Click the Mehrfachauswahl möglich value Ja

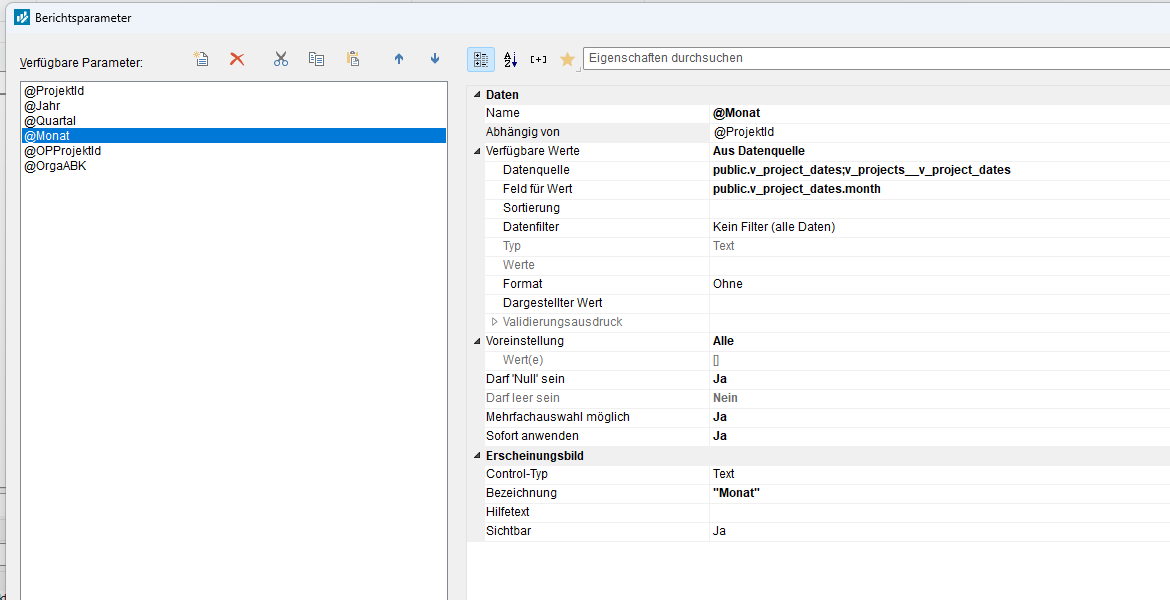(x=720, y=417)
